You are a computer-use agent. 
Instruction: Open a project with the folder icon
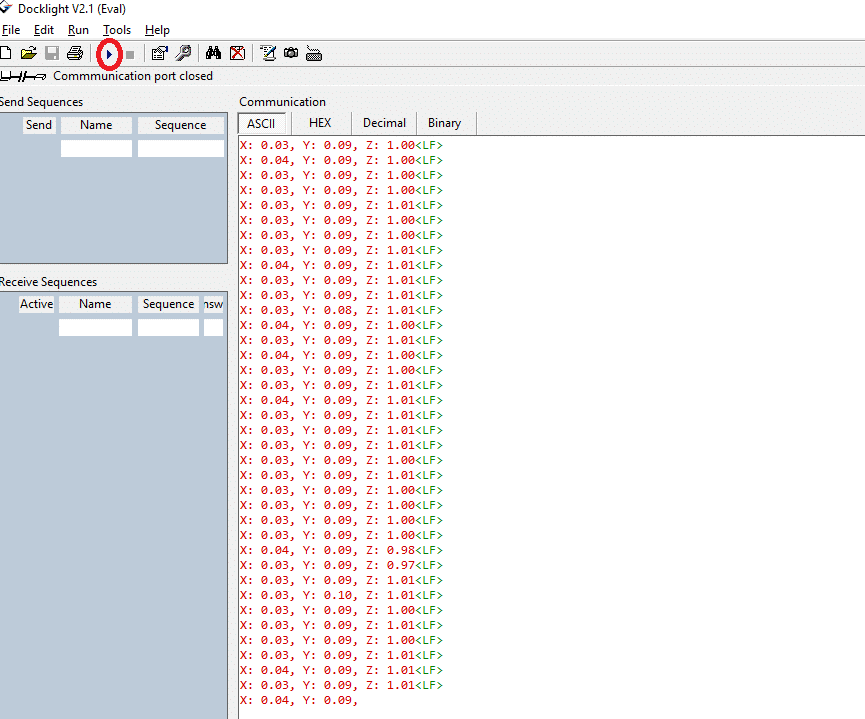coord(29,53)
